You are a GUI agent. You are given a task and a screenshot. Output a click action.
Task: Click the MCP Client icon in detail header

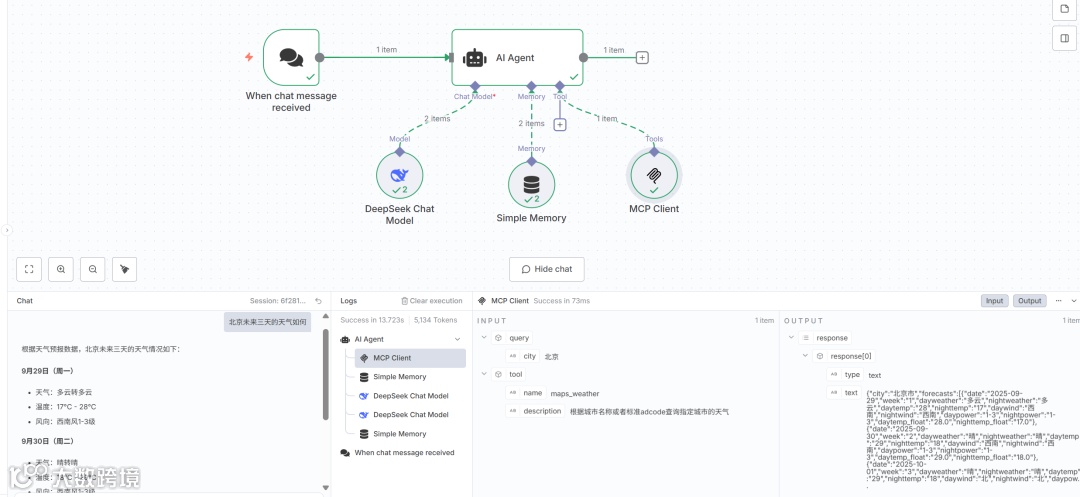coord(482,301)
